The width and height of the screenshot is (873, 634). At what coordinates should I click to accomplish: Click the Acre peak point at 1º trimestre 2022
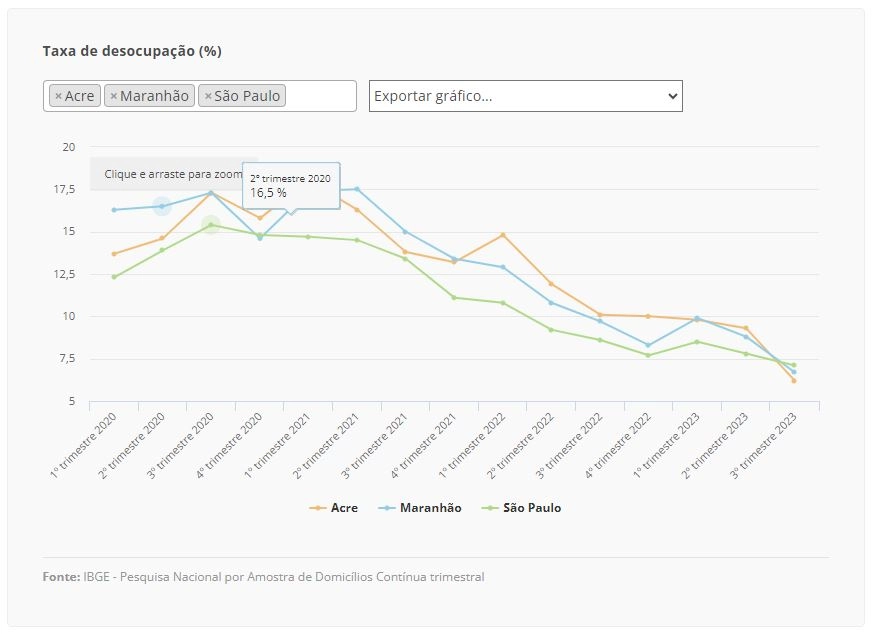click(x=503, y=235)
